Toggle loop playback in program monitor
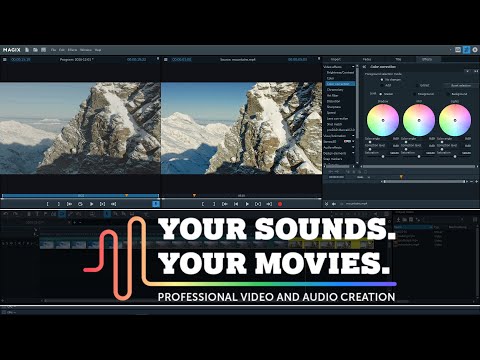Viewport: 480px width, 360px height. pyautogui.click(x=80, y=204)
